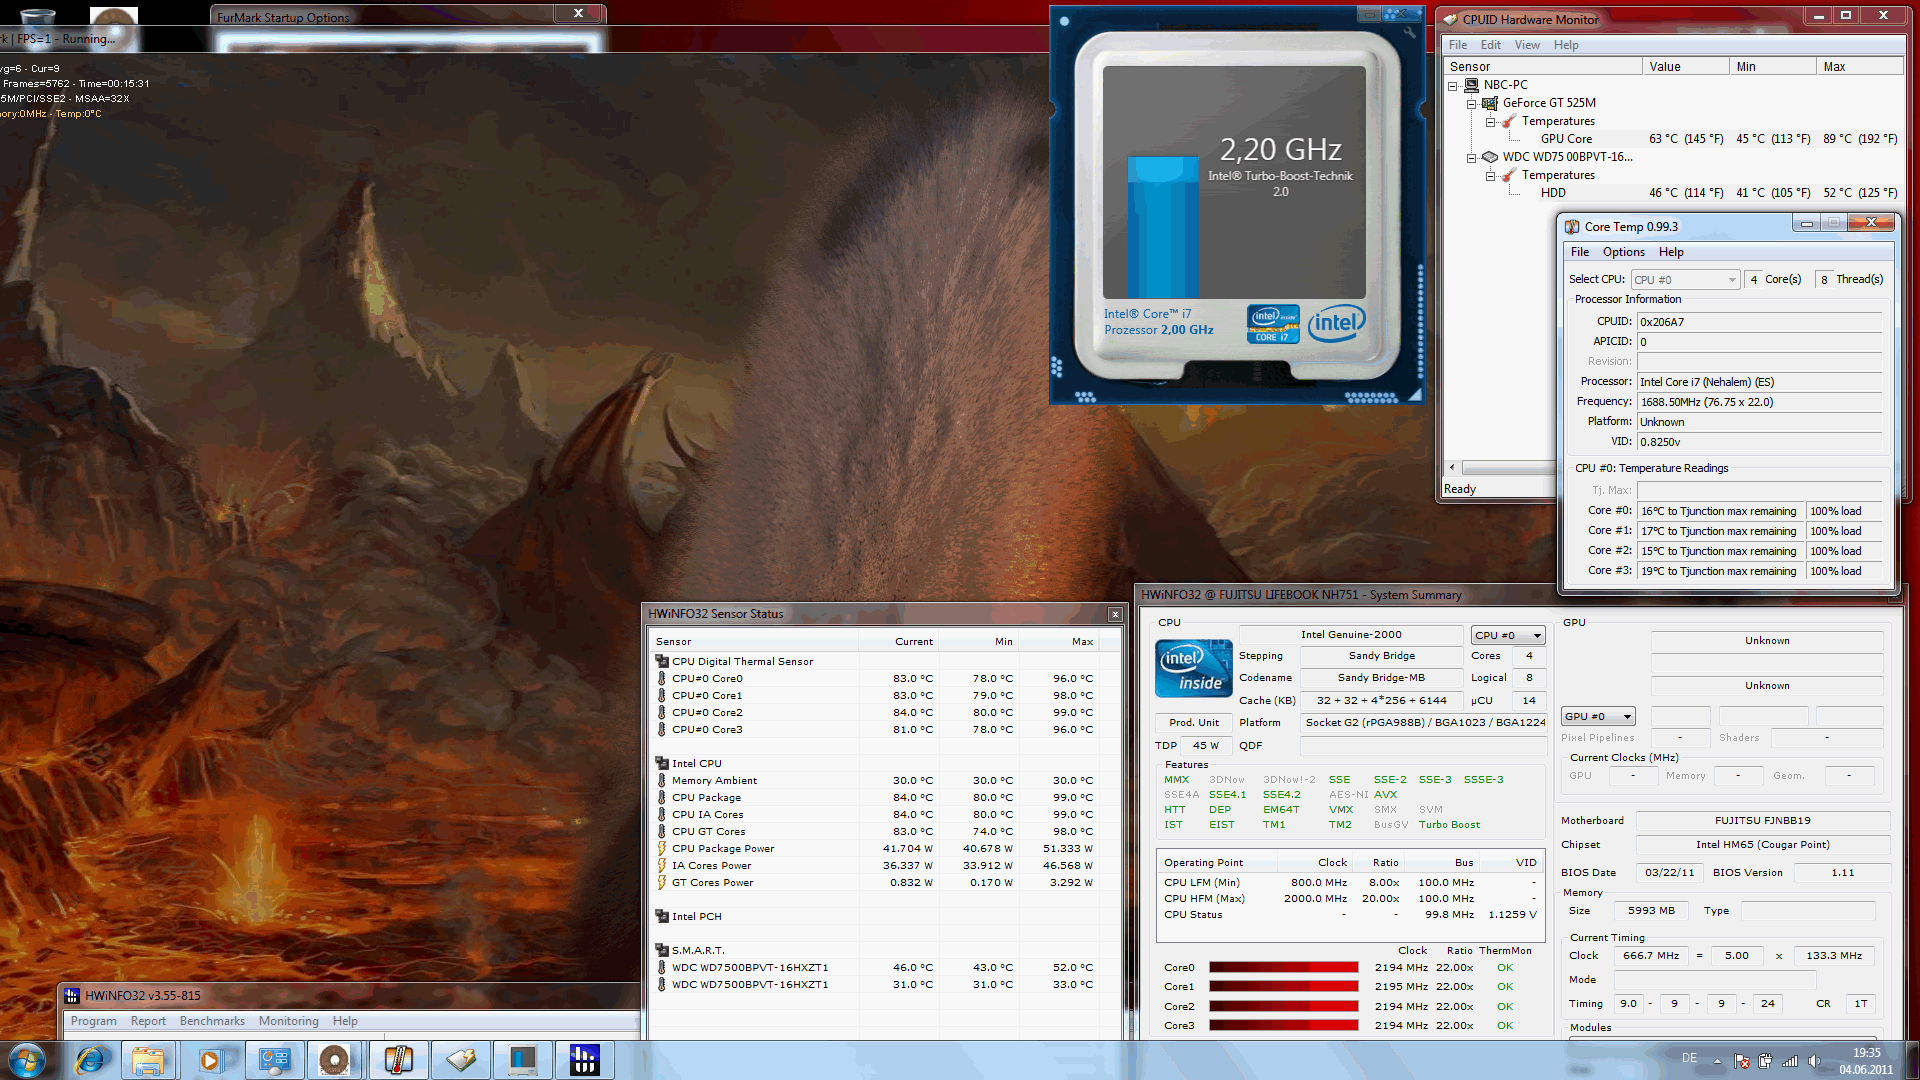This screenshot has width=1920, height=1080.
Task: Open HWMonitor View menu
Action: (1526, 45)
